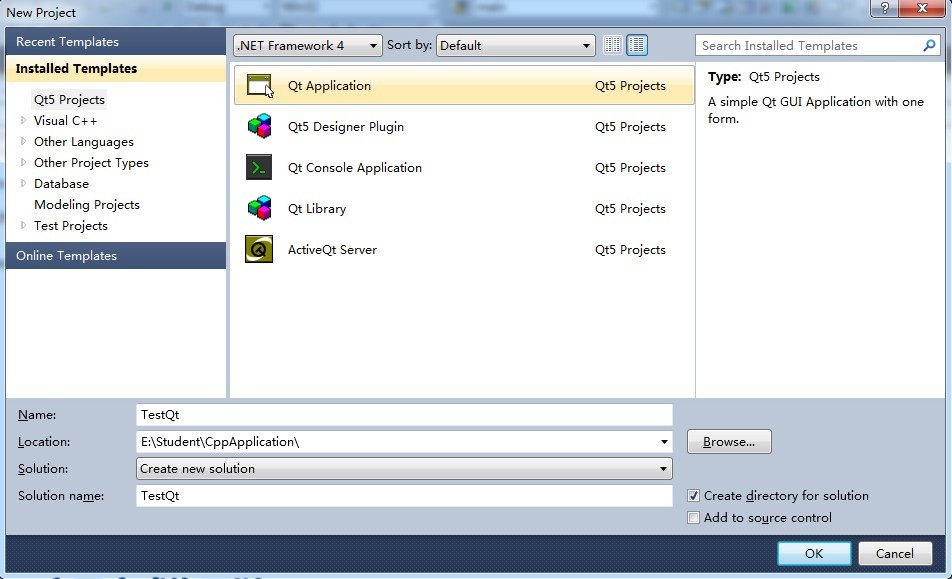This screenshot has height=579, width=952.
Task: Click the Name field containing TestQt
Action: tap(404, 415)
